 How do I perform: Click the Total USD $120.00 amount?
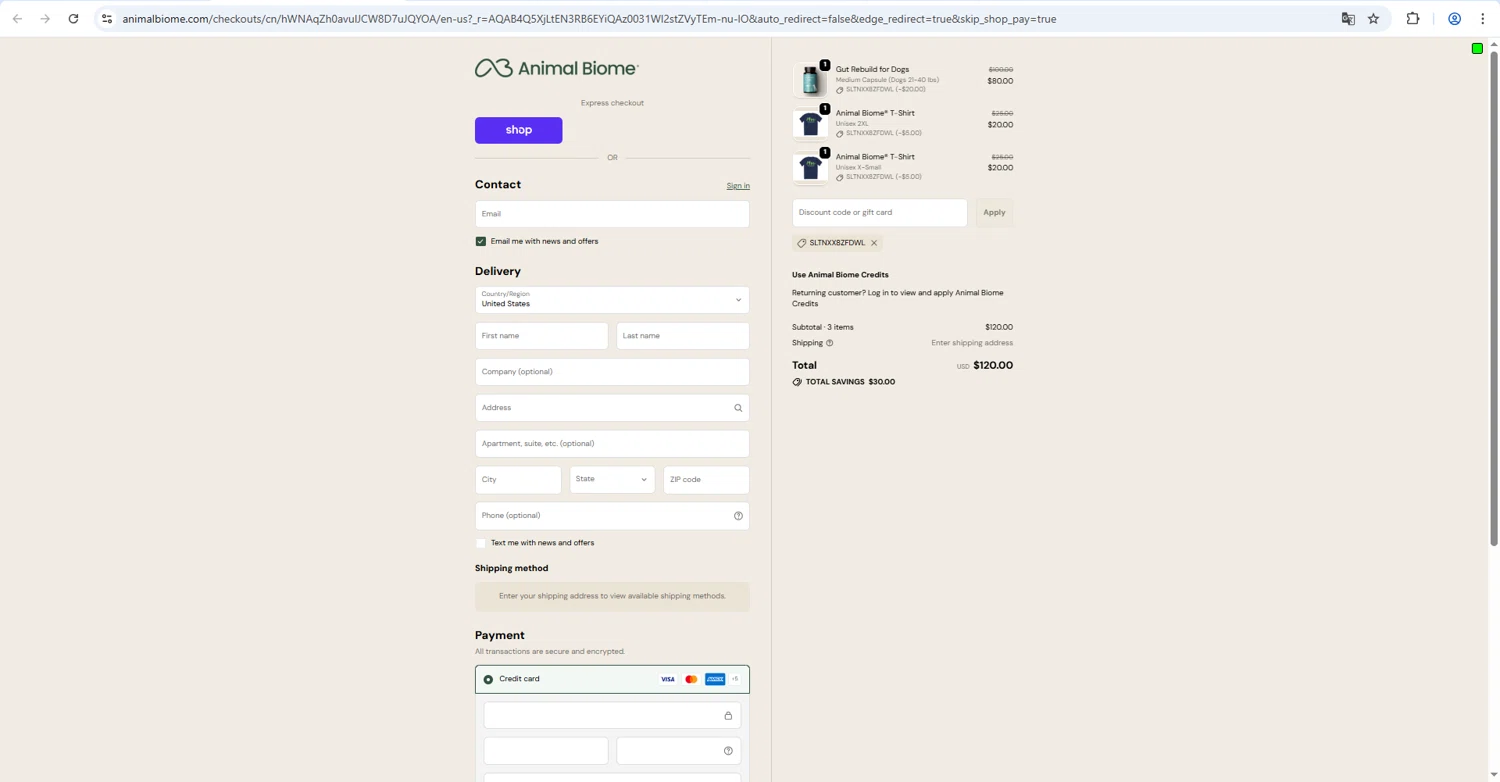pos(985,366)
